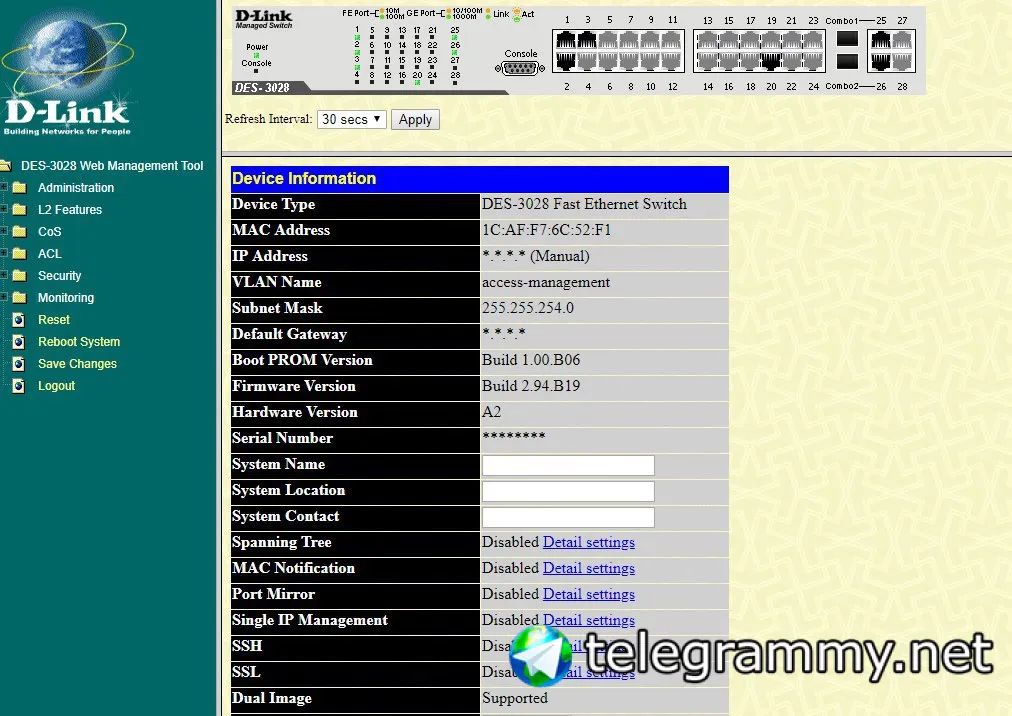
Task: Click port 3 on the switch panel
Action: coord(587,41)
